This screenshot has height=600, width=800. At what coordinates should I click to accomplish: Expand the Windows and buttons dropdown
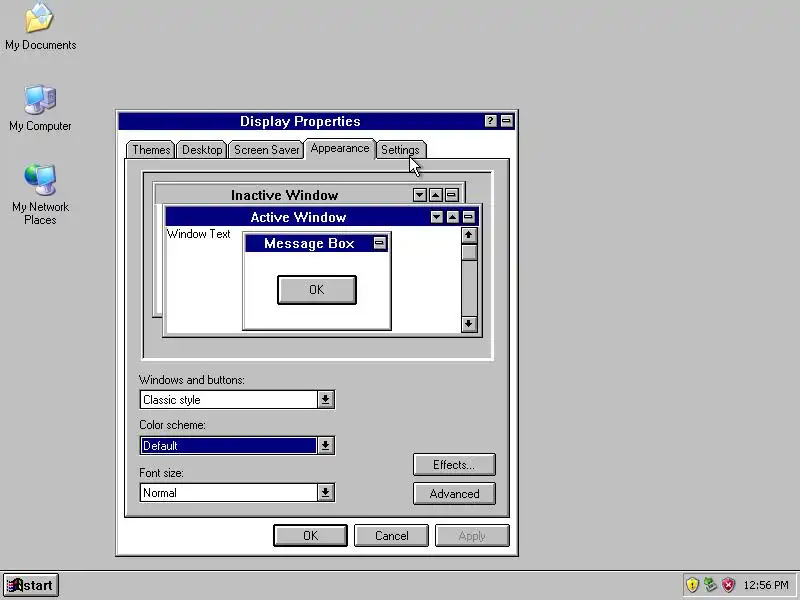[326, 399]
